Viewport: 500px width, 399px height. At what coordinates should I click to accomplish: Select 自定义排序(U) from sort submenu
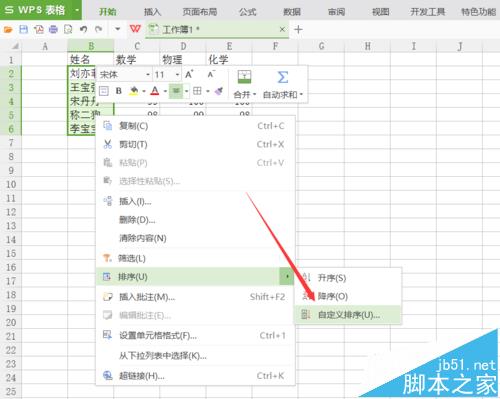348,315
